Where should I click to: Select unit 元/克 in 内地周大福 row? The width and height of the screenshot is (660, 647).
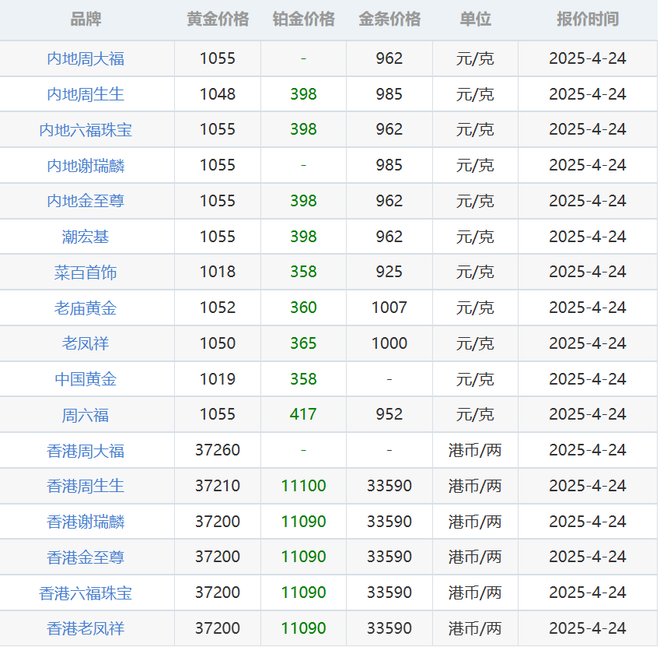point(475,59)
